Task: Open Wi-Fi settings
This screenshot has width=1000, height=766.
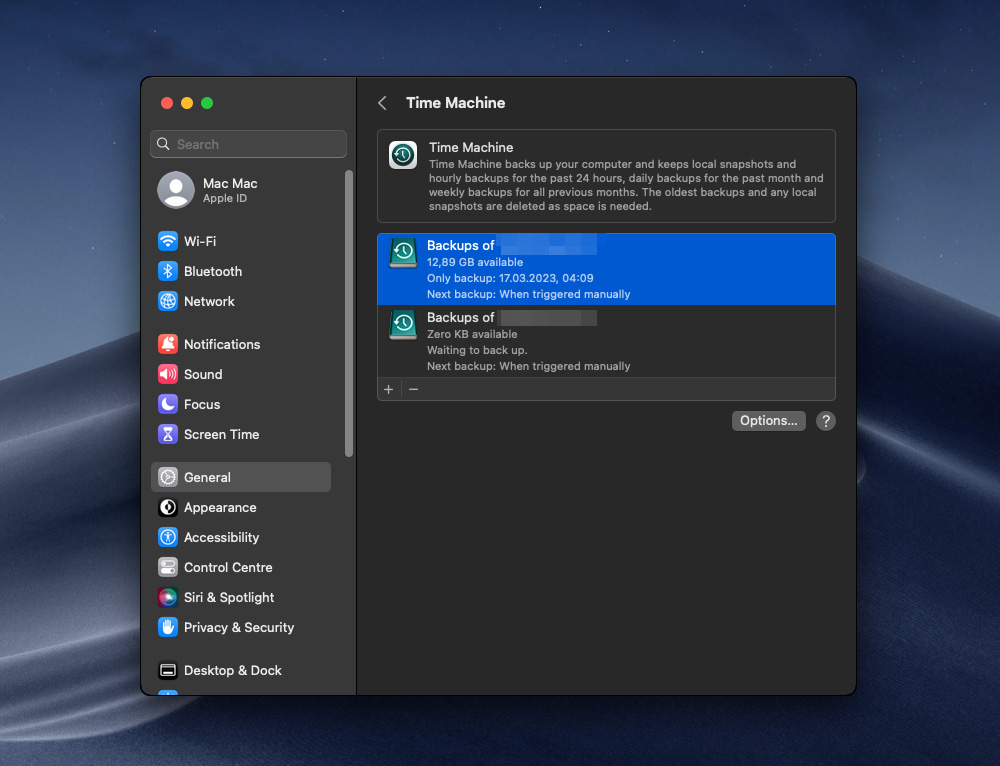Action: point(241,241)
